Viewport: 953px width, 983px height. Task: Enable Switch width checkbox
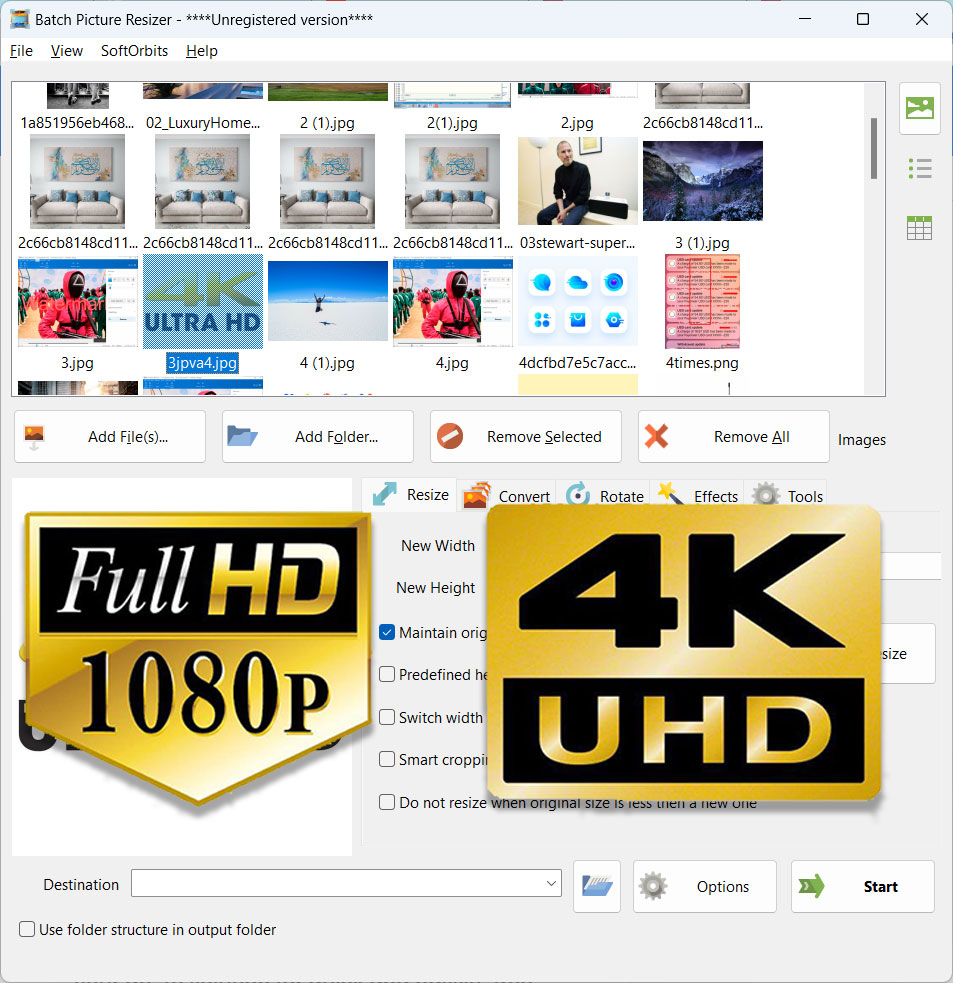(387, 717)
